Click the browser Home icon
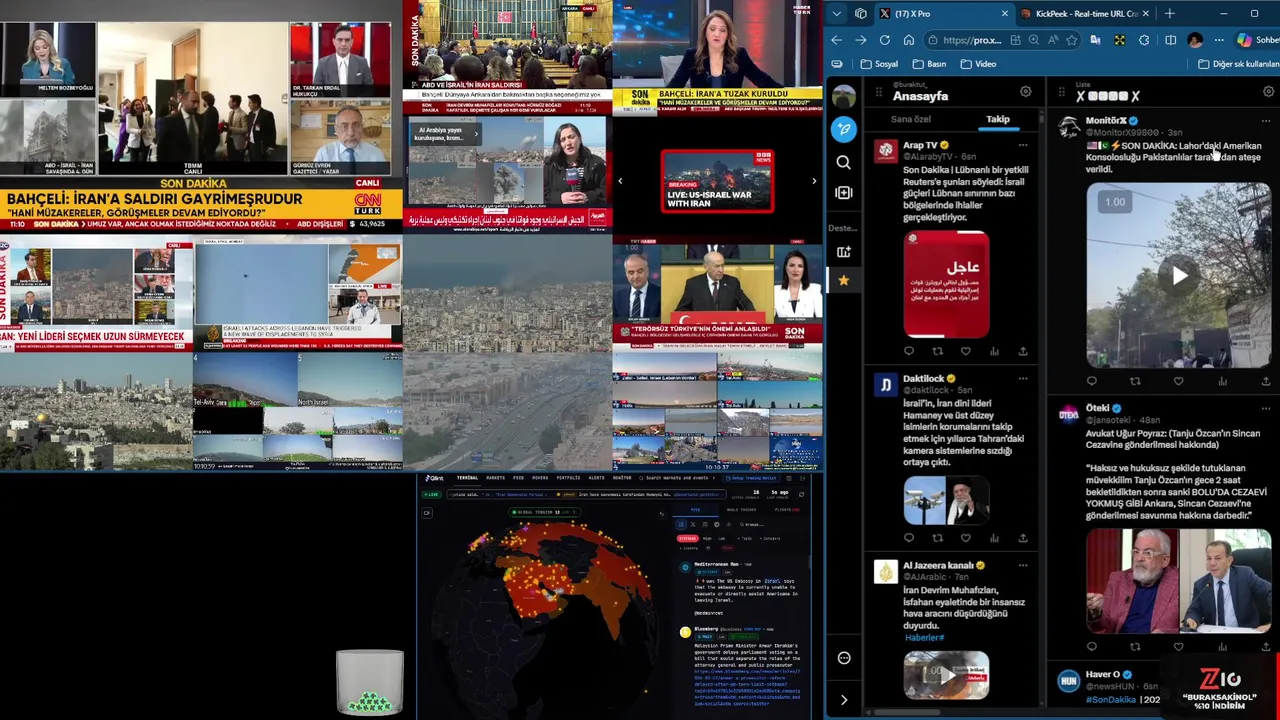Image resolution: width=1280 pixels, height=720 pixels. 909,40
